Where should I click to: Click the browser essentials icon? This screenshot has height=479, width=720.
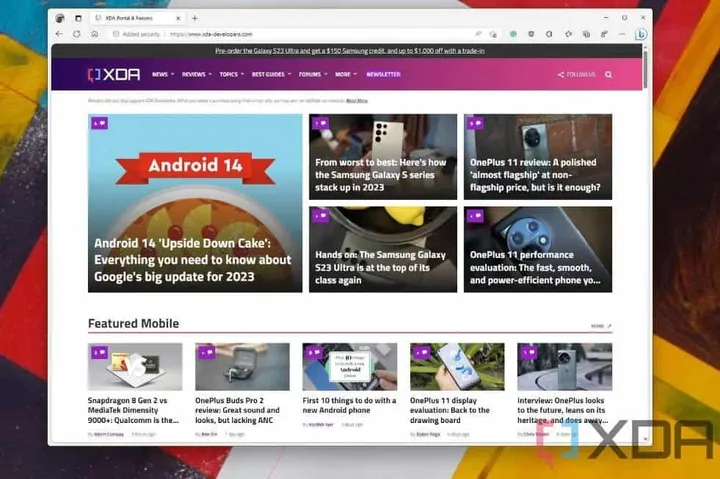[549, 34]
